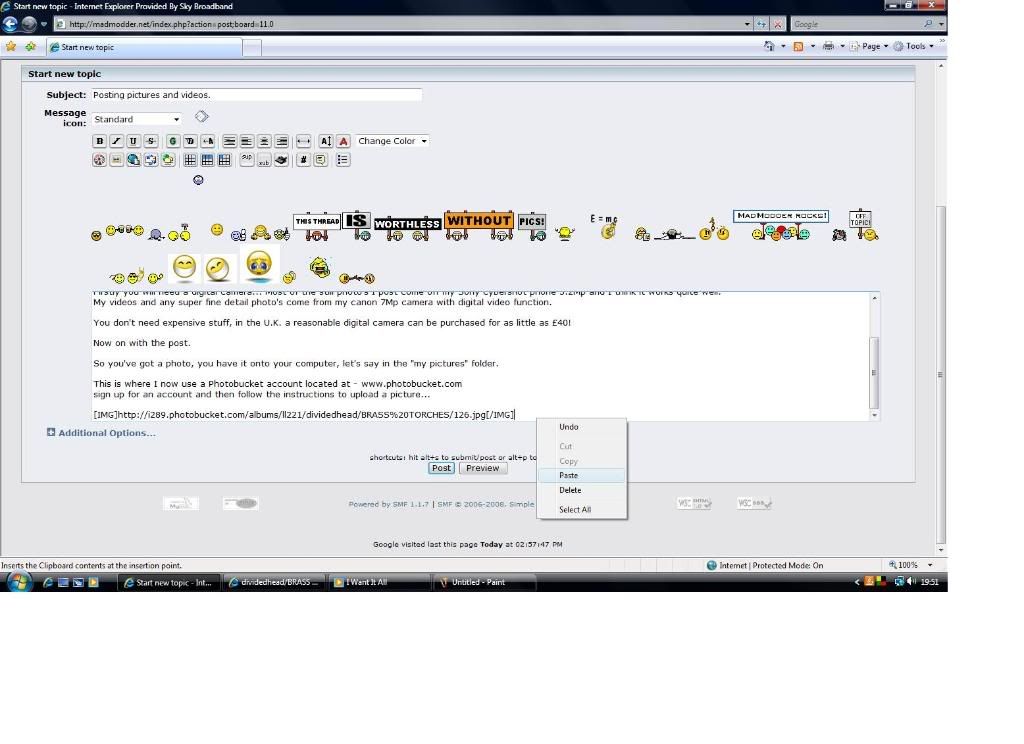Insert a horizontal rule
Screen dimensions: 1024x744
303,141
